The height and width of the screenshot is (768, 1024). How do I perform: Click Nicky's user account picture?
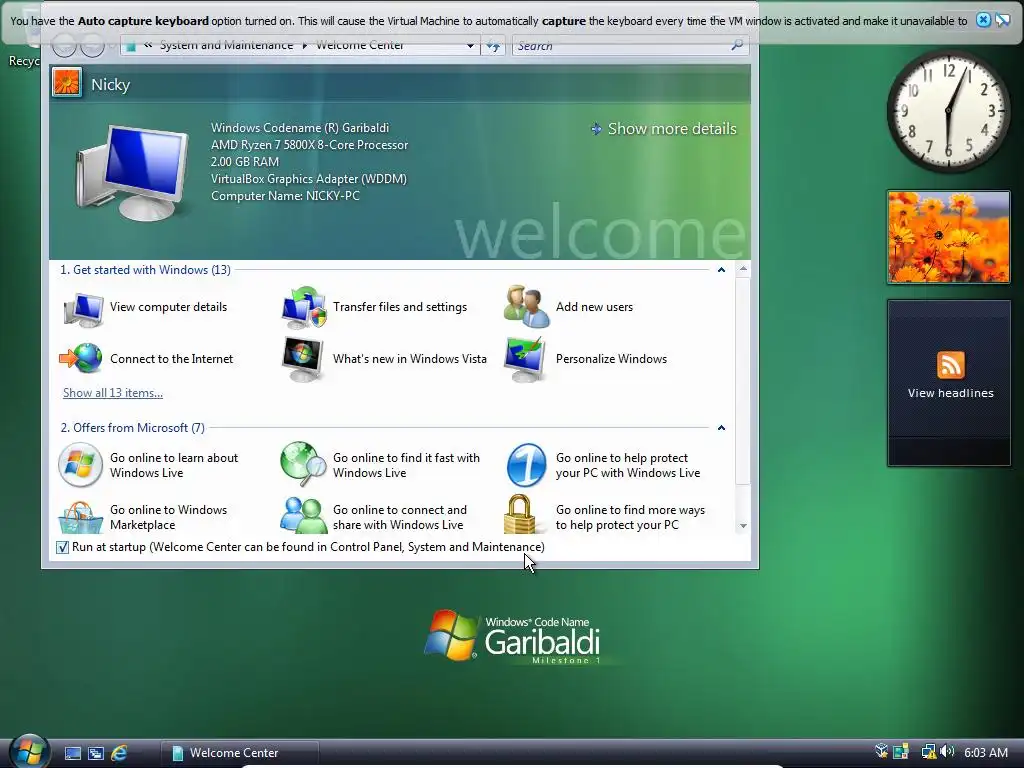[x=67, y=83]
